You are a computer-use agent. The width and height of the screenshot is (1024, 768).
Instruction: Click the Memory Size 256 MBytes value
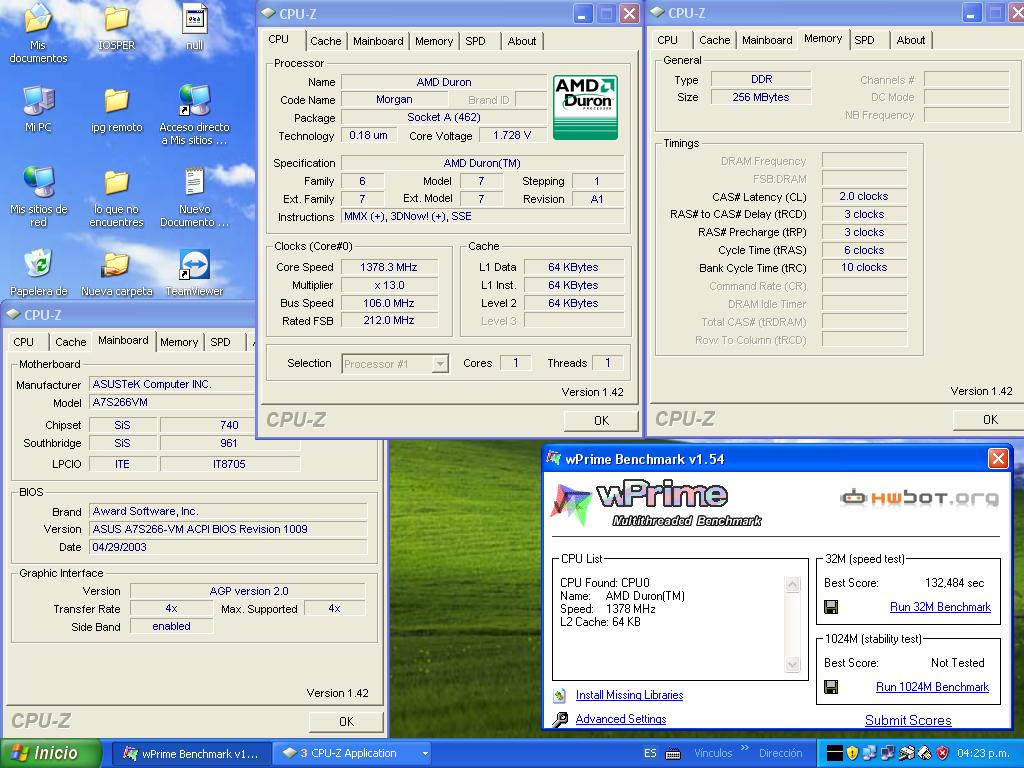coord(761,97)
